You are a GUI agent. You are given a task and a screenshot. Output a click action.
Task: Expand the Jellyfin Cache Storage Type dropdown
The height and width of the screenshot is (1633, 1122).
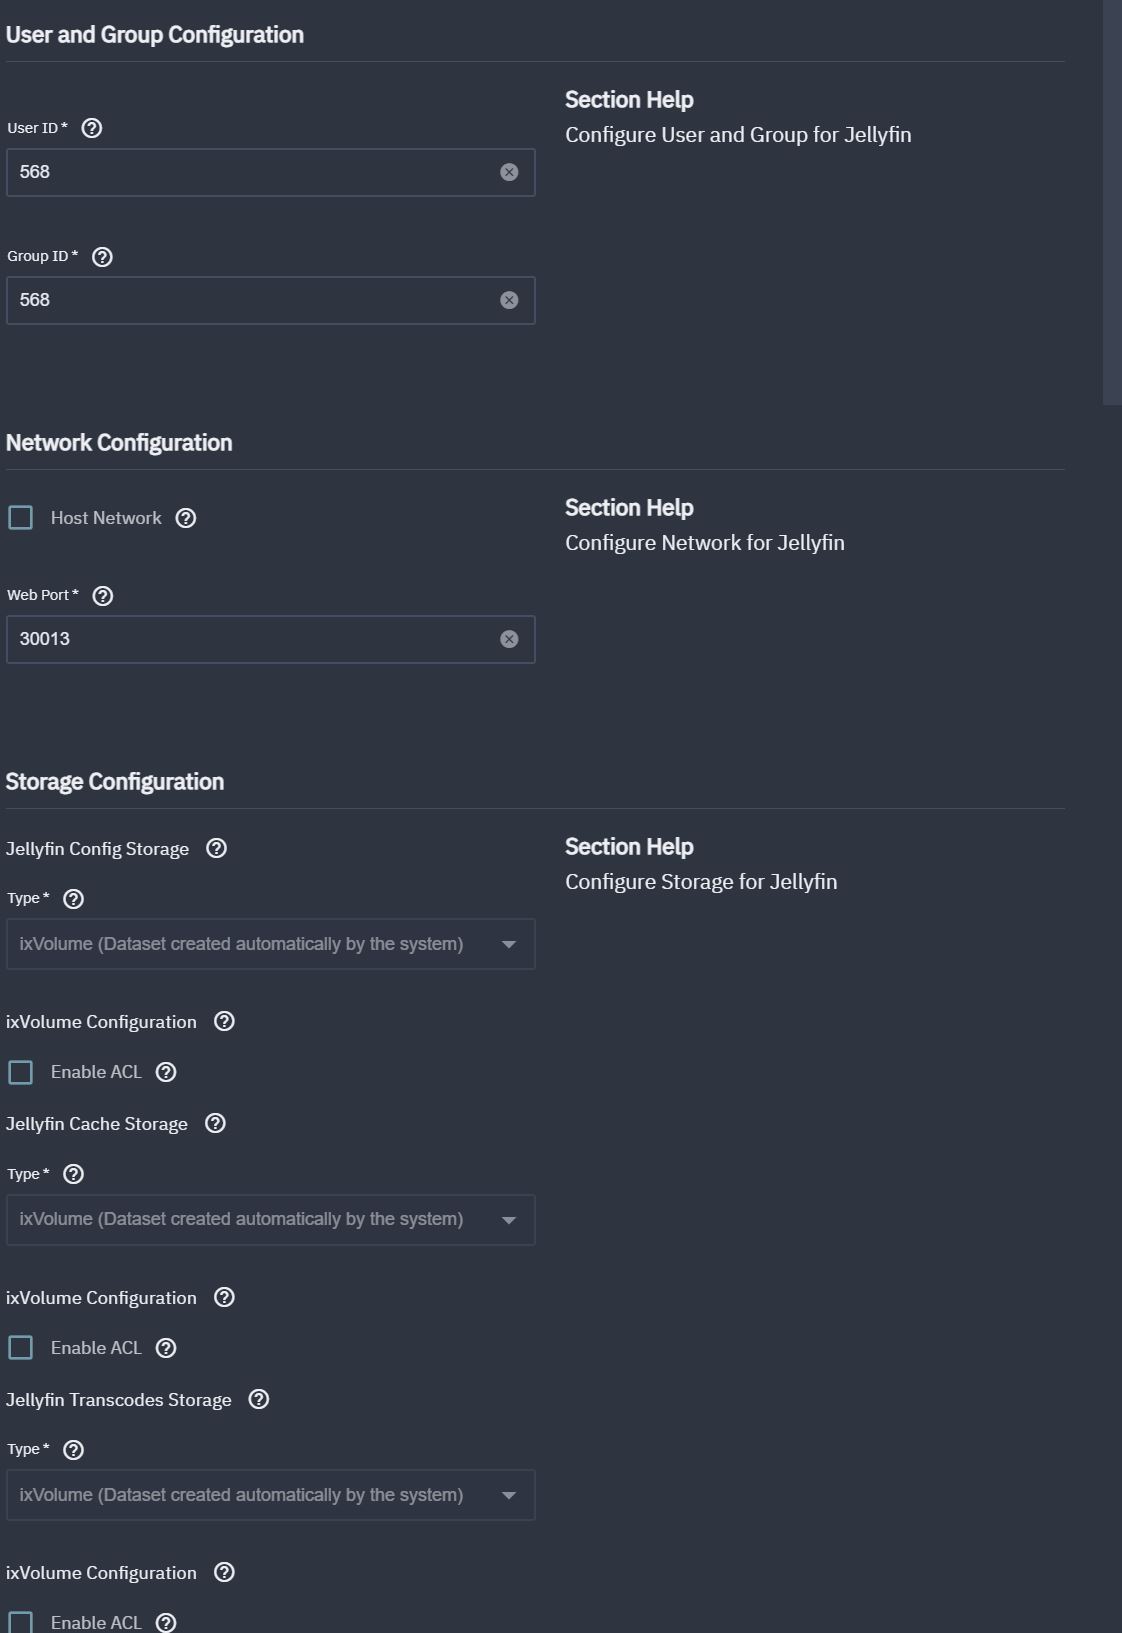pos(270,1220)
